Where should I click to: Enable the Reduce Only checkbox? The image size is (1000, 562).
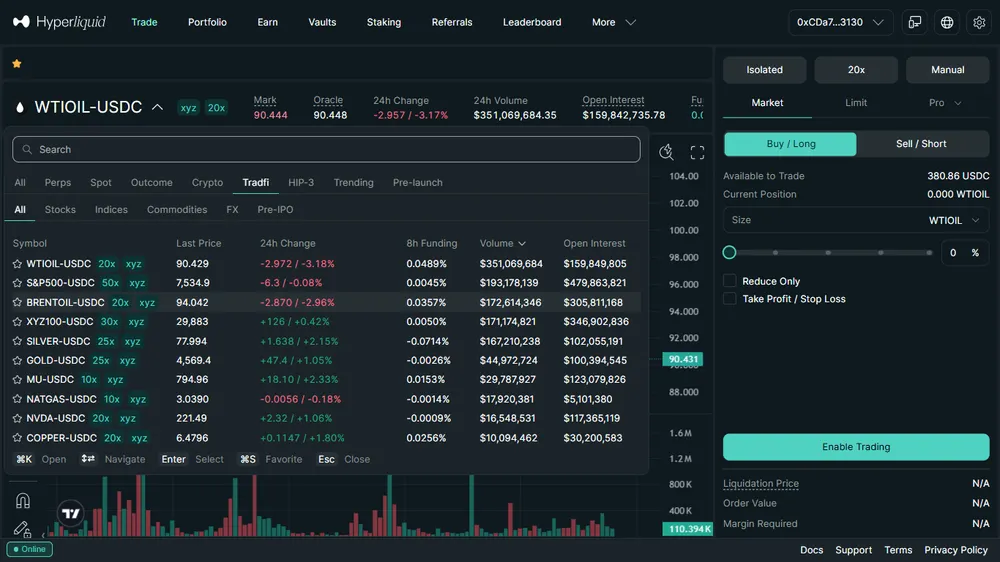click(730, 281)
